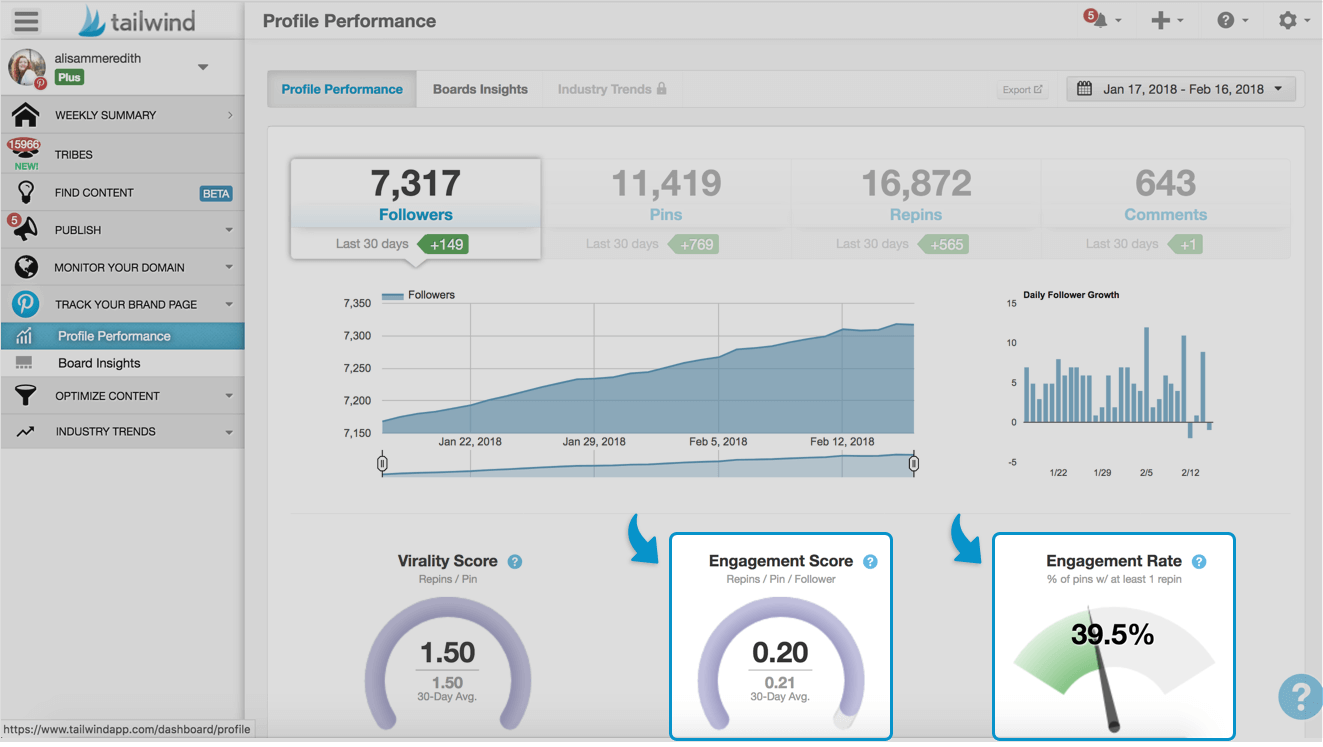Switch to the Boards Insights tab

pyautogui.click(x=480, y=88)
